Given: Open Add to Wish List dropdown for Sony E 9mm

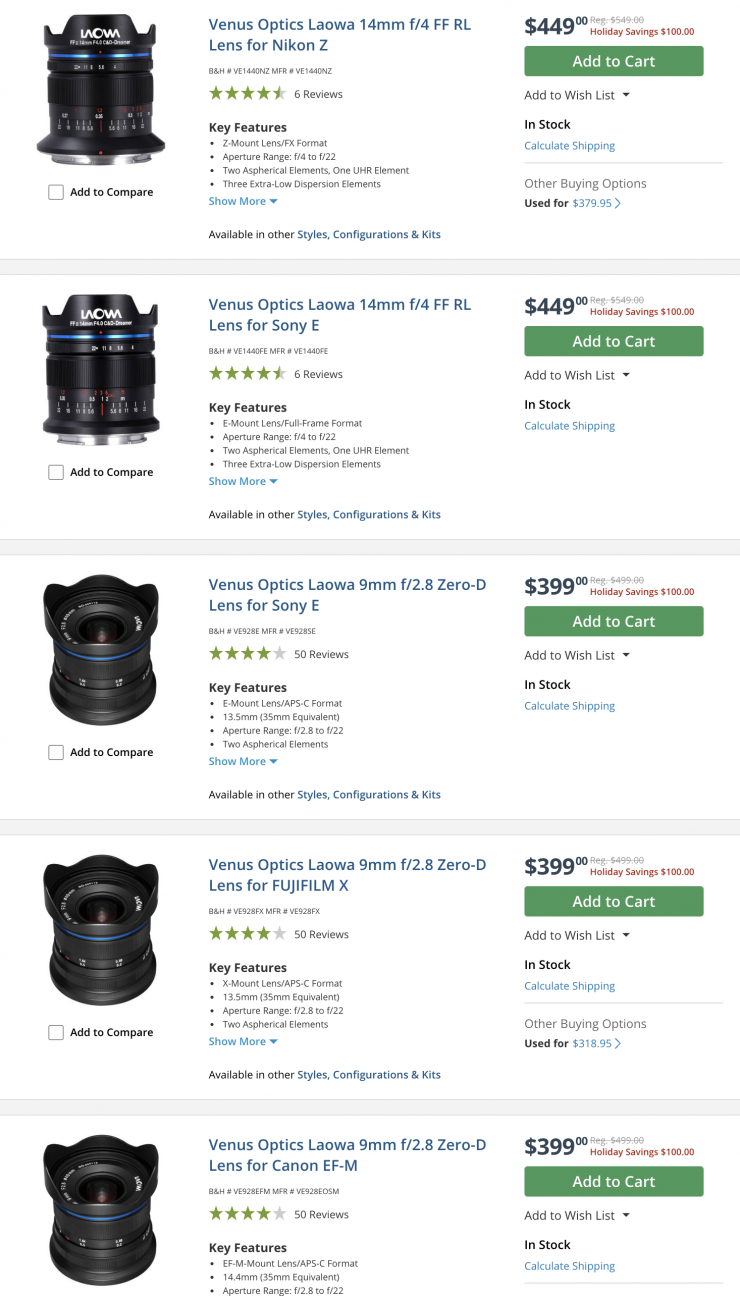Looking at the screenshot, I should tap(577, 655).
